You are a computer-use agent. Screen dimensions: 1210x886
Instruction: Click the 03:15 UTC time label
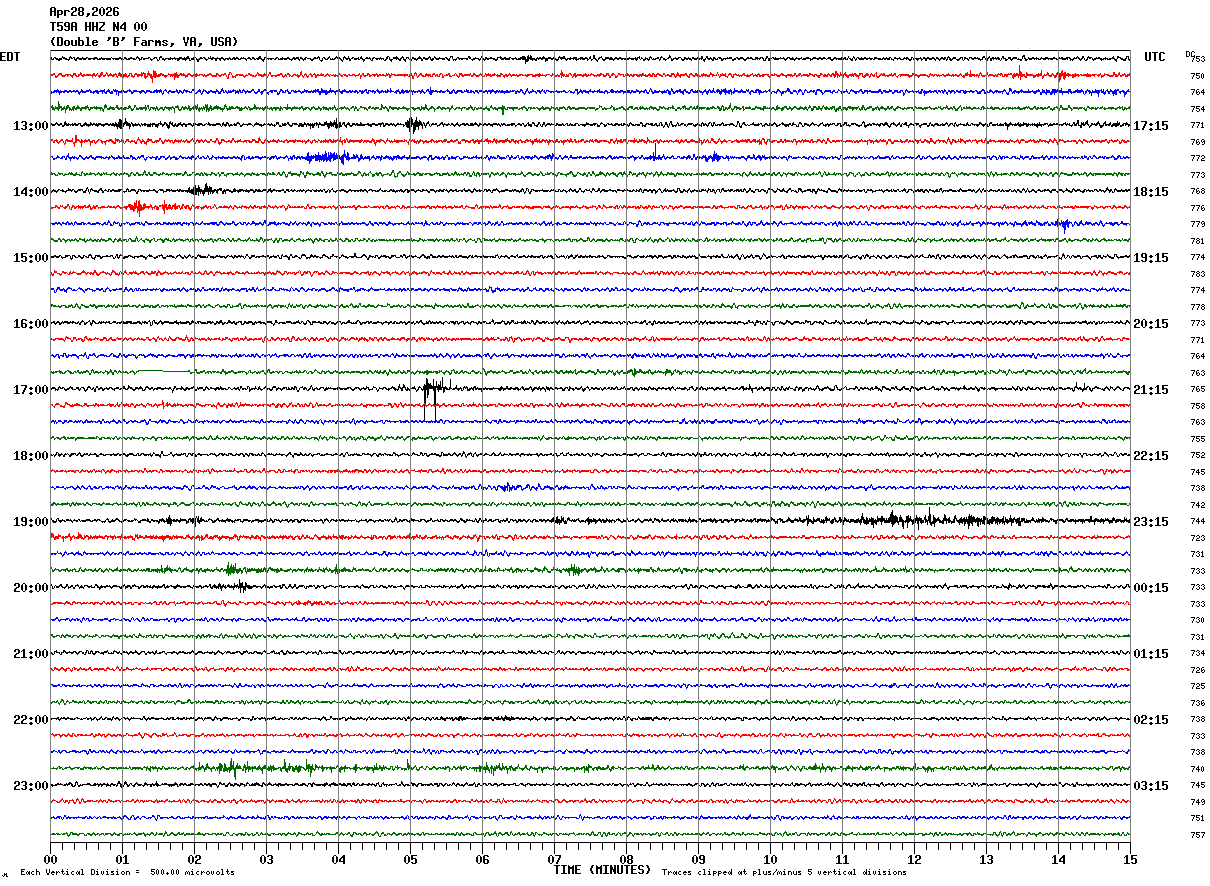point(1150,786)
